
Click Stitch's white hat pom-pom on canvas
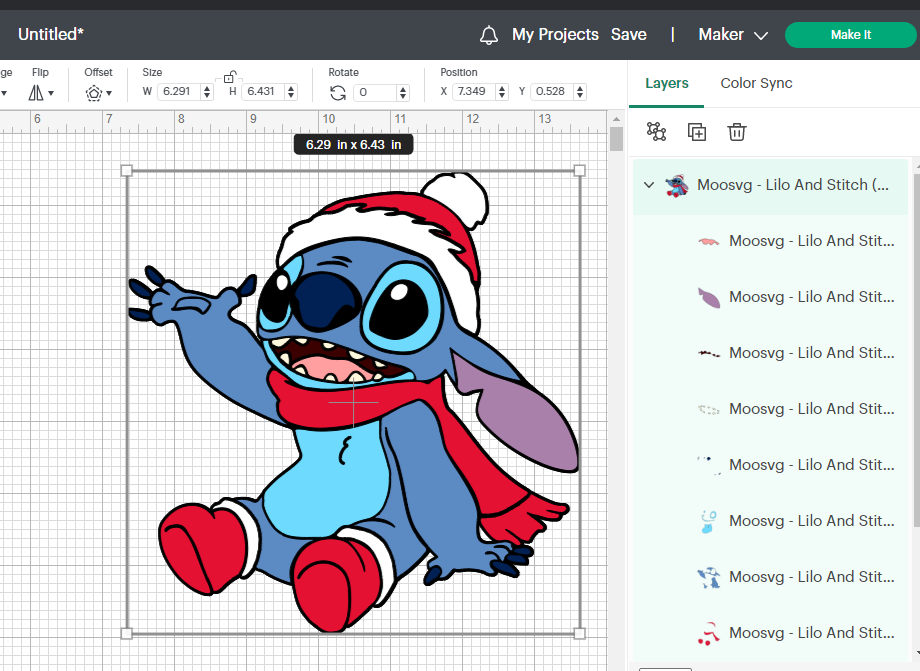(456, 199)
